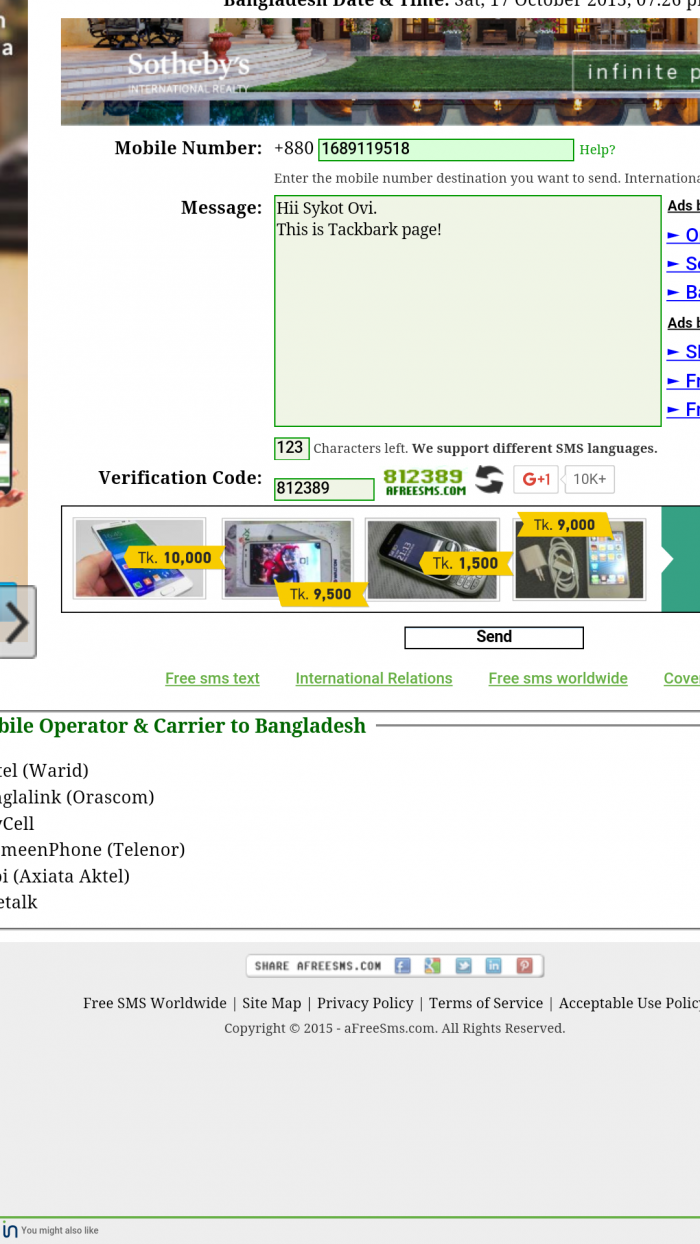The height and width of the screenshot is (1244, 700).
Task: Open the Tk. 9,500 phone ad thumbnail
Action: [288, 560]
